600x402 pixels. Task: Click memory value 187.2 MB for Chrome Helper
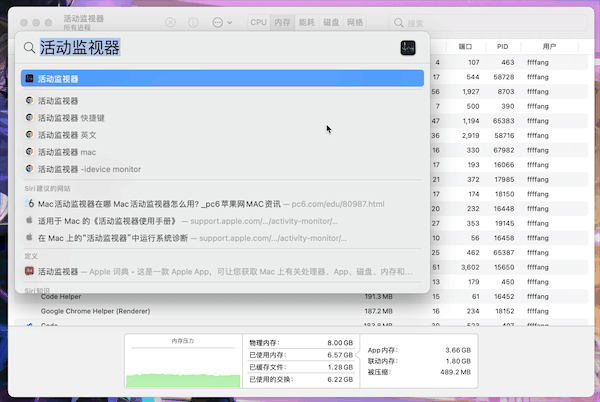coord(378,311)
